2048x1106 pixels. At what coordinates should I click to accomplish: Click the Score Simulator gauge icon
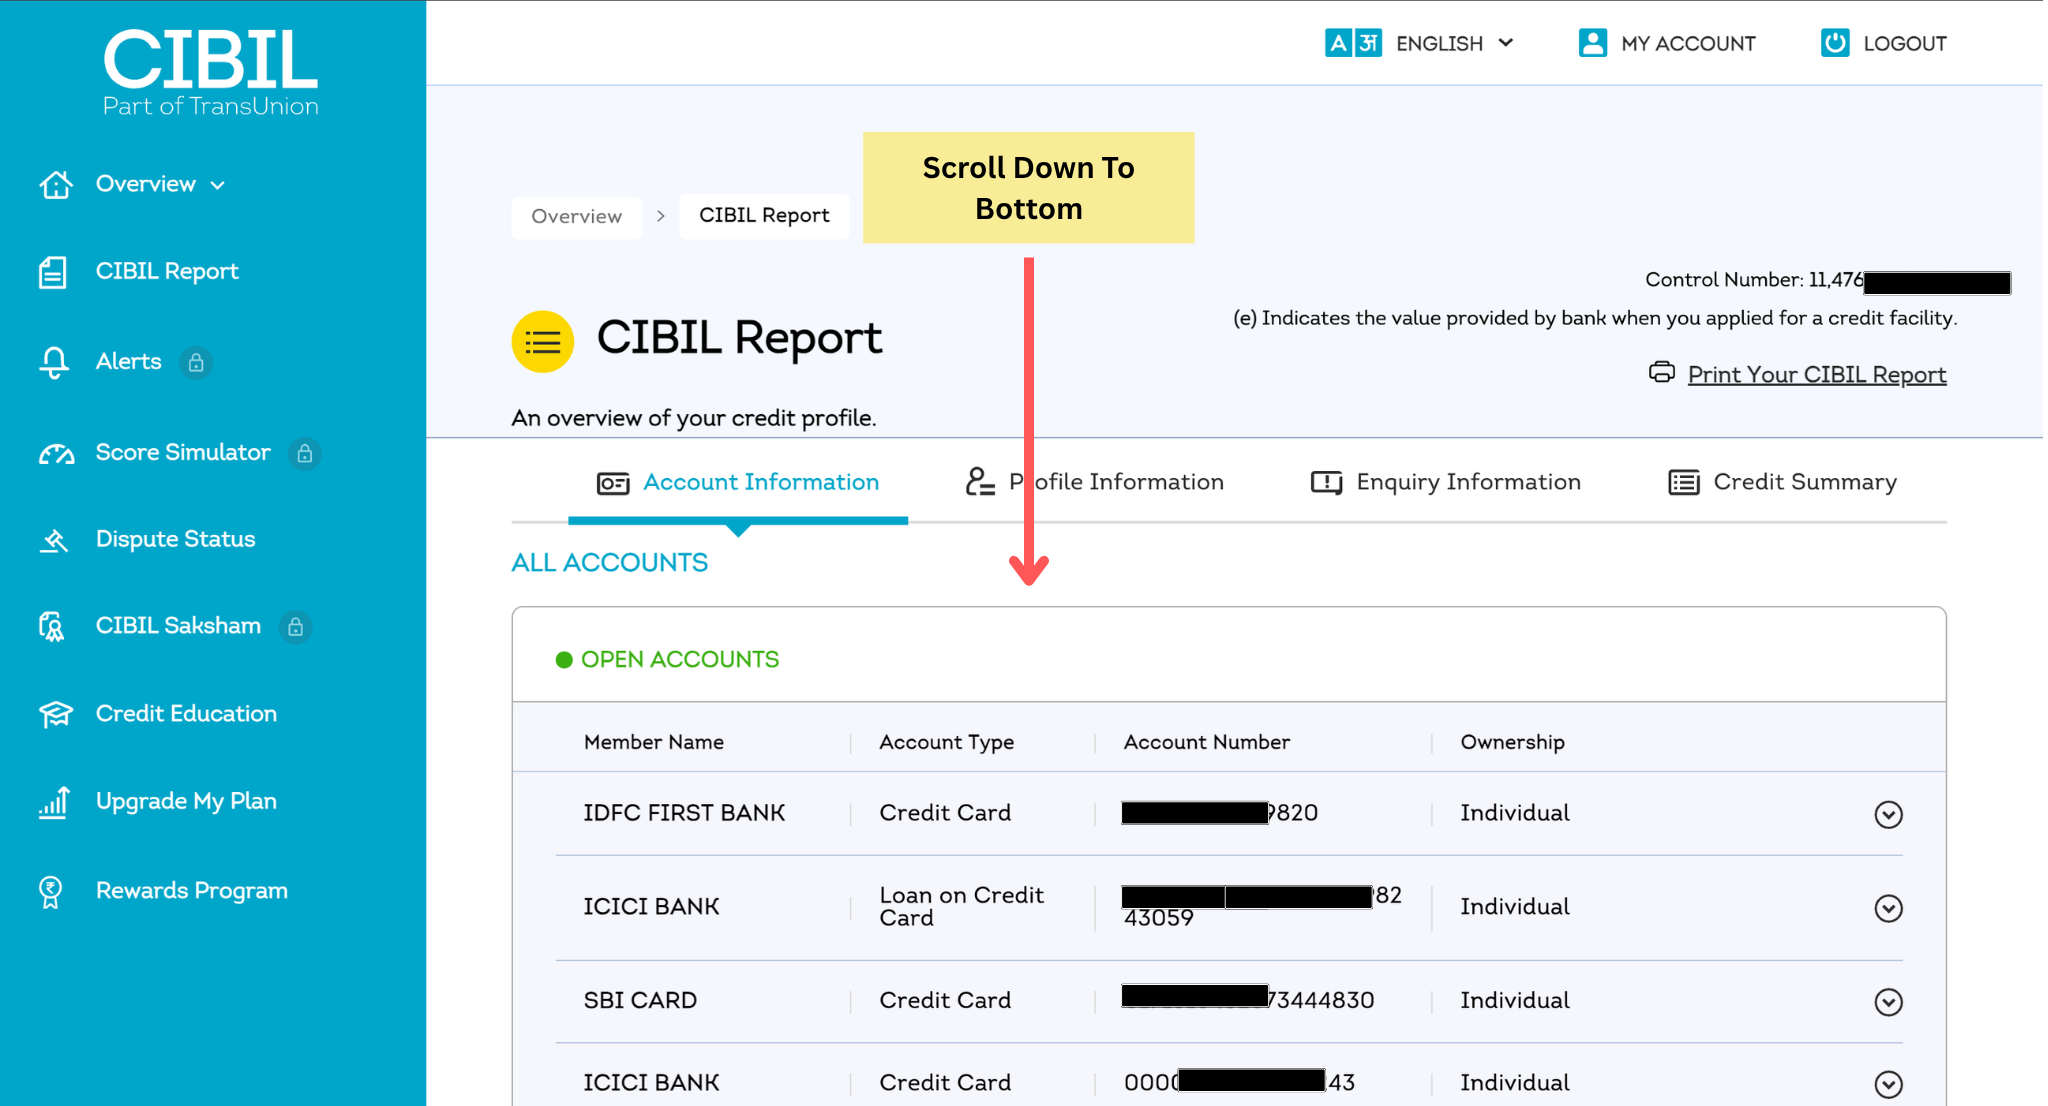[56, 453]
